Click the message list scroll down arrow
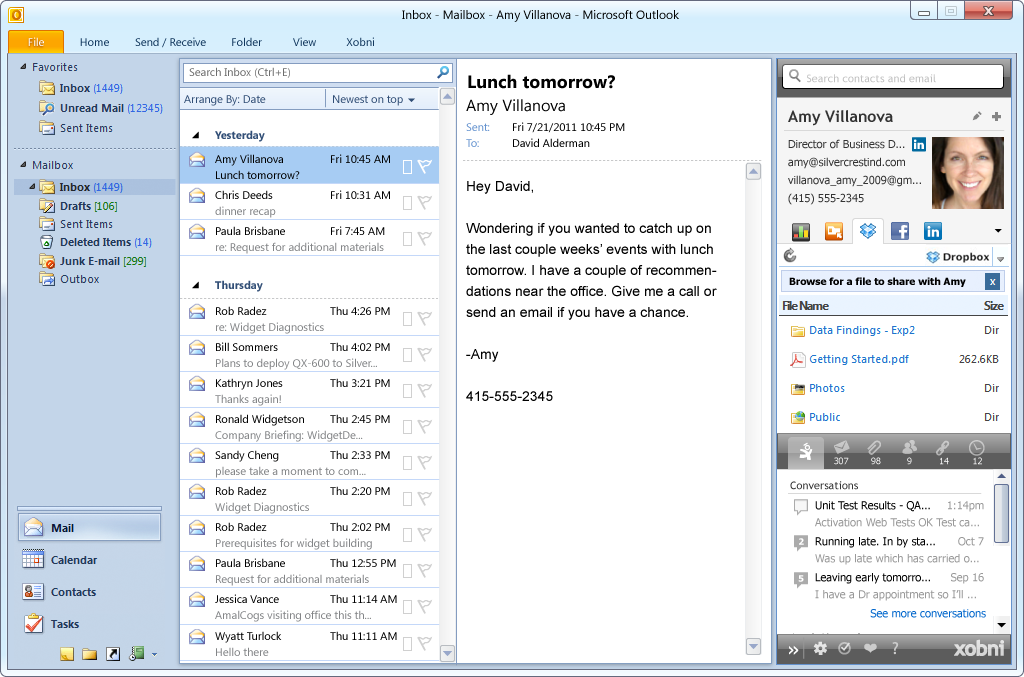1024x677 pixels. [x=447, y=653]
